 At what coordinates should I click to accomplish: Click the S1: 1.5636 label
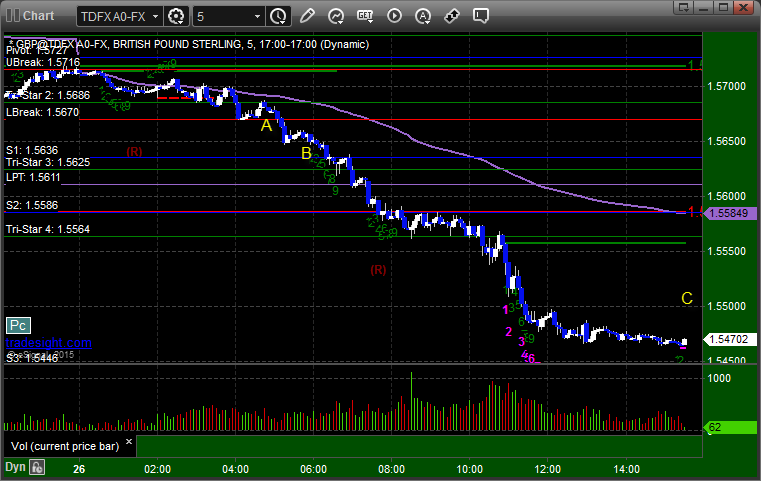pyautogui.click(x=32, y=150)
